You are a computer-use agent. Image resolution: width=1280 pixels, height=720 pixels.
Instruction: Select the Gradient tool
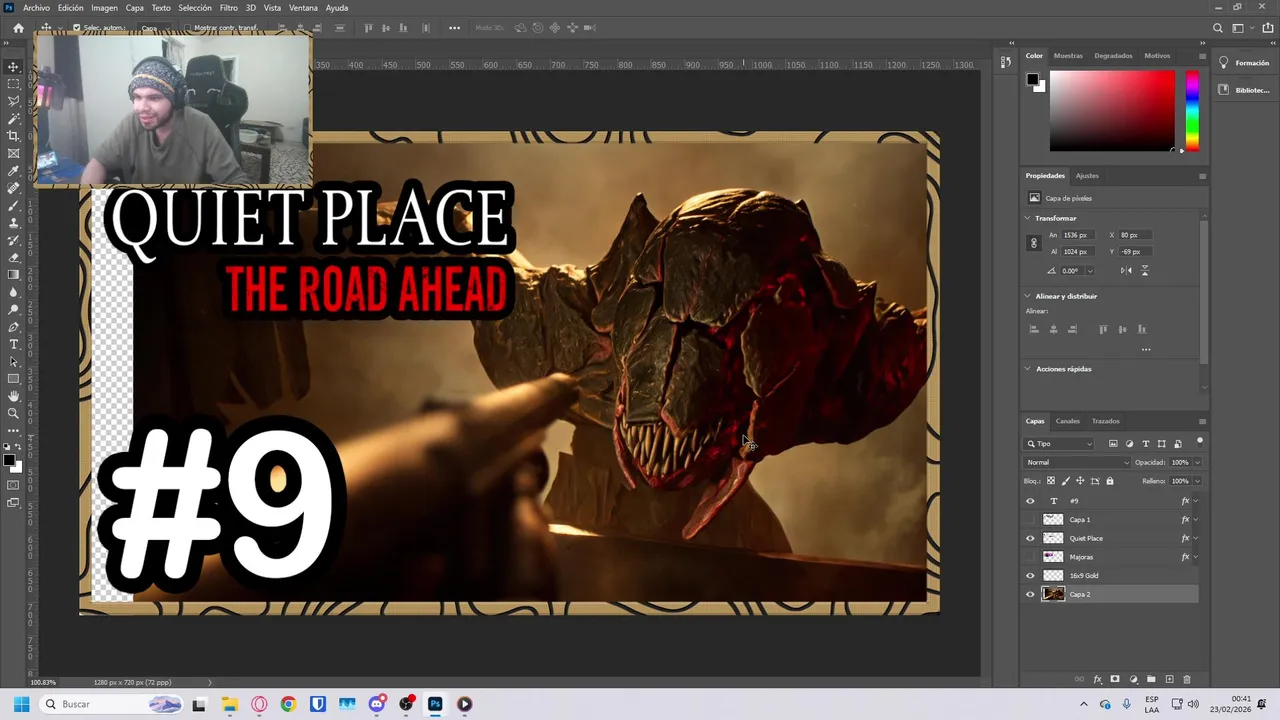[x=13, y=274]
